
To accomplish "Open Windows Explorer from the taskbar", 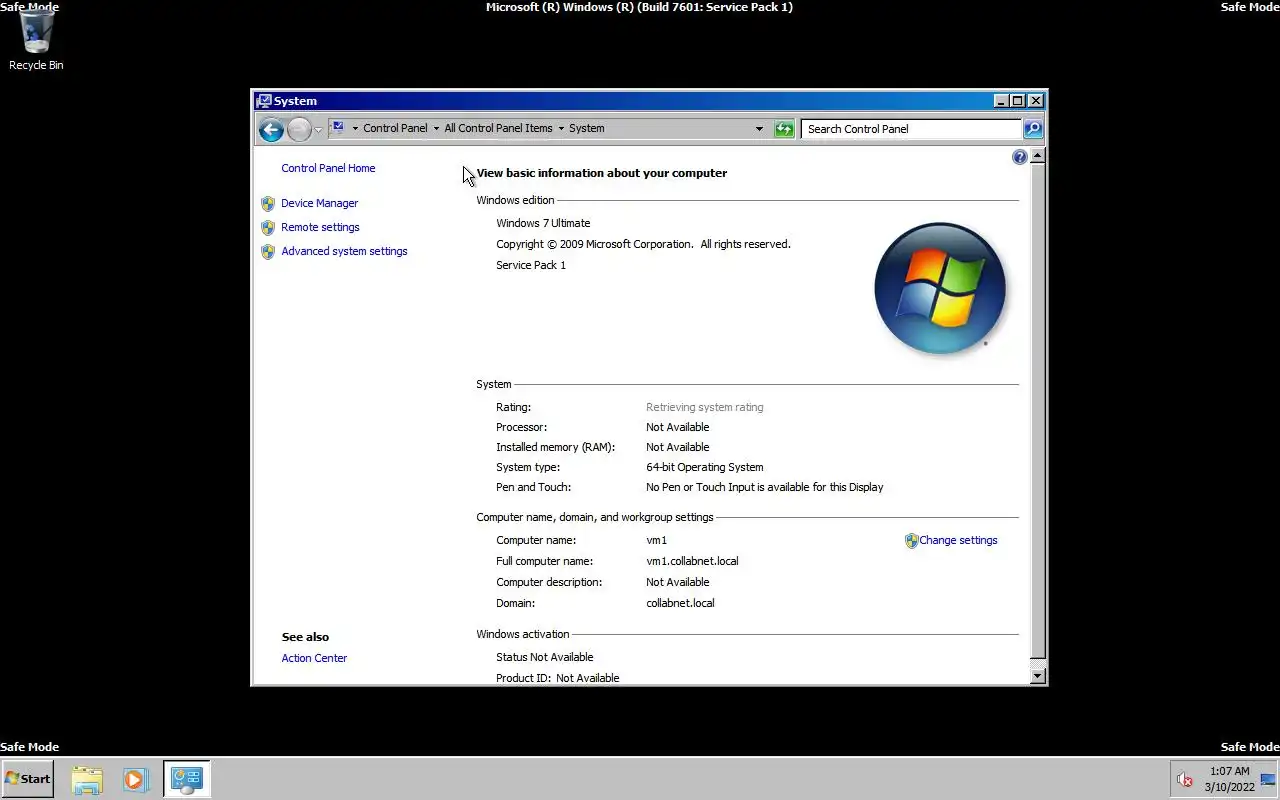I will point(87,779).
